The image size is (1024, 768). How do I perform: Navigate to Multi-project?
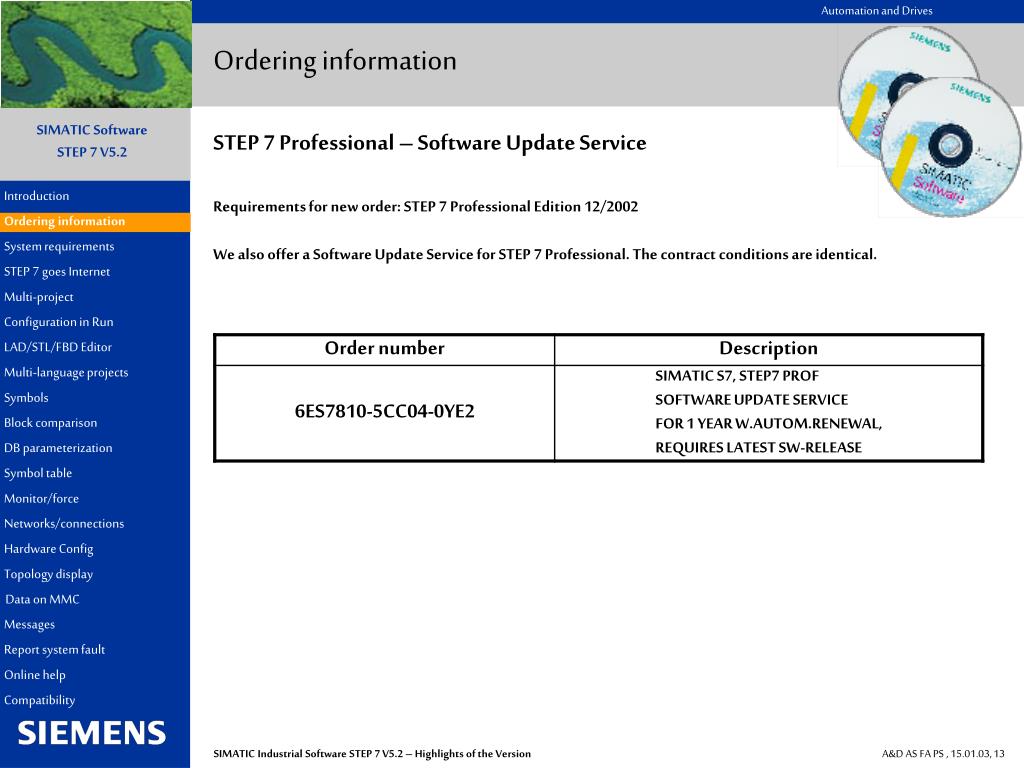39,297
